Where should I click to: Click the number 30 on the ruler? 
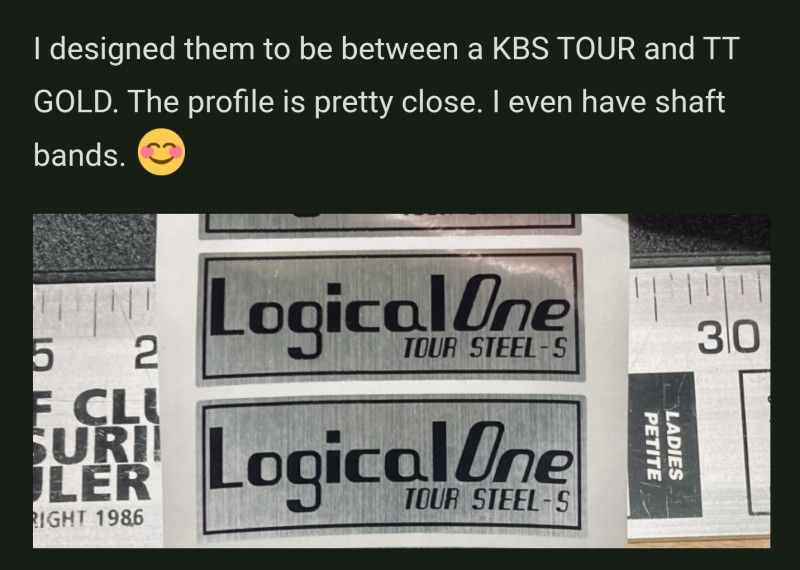coord(729,336)
